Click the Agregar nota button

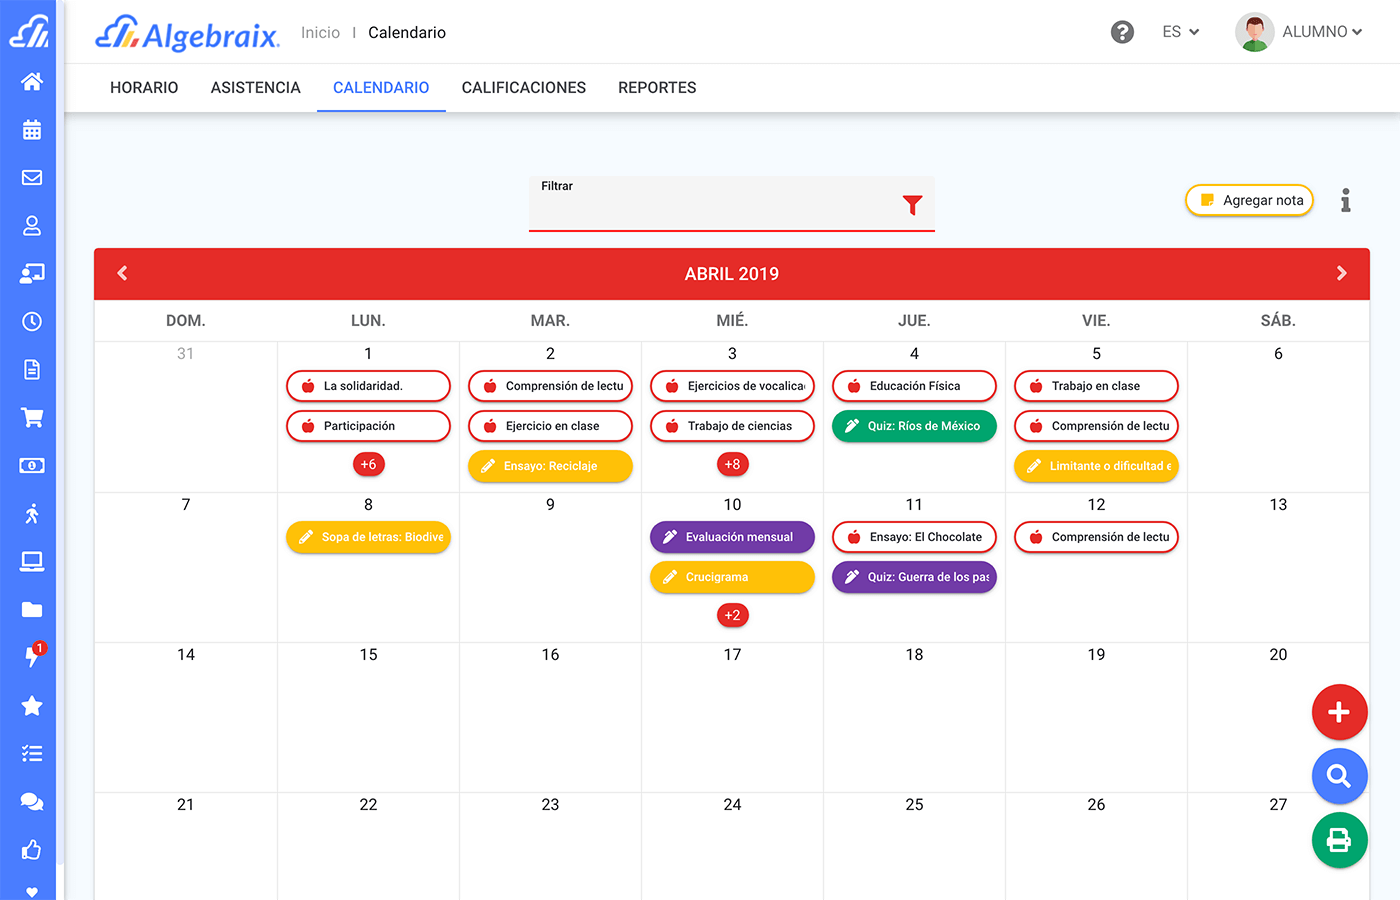[1249, 200]
